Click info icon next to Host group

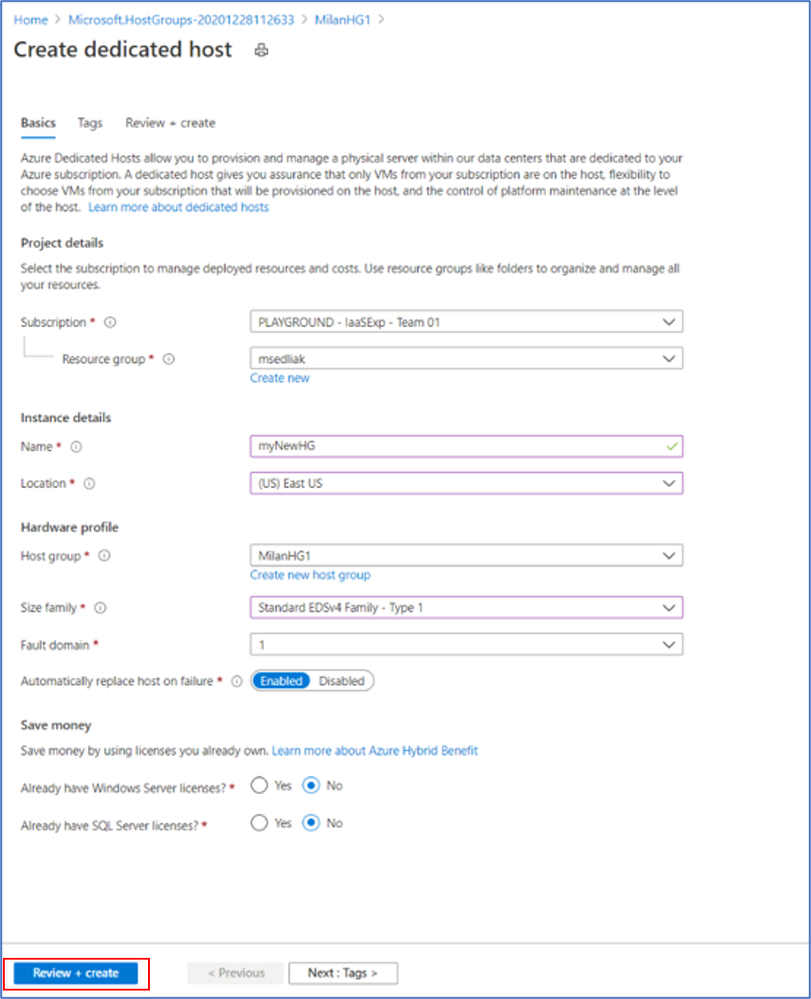(105, 556)
